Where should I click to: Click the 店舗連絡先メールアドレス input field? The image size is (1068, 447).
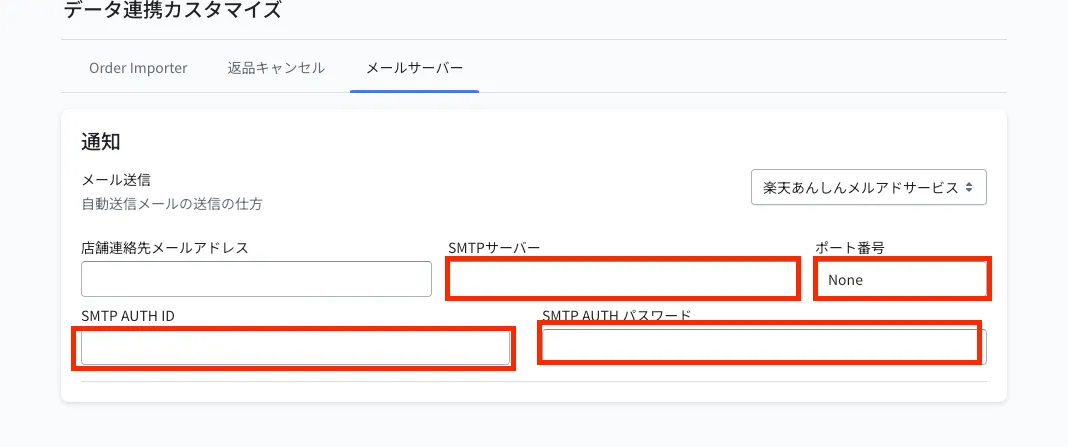click(x=256, y=279)
